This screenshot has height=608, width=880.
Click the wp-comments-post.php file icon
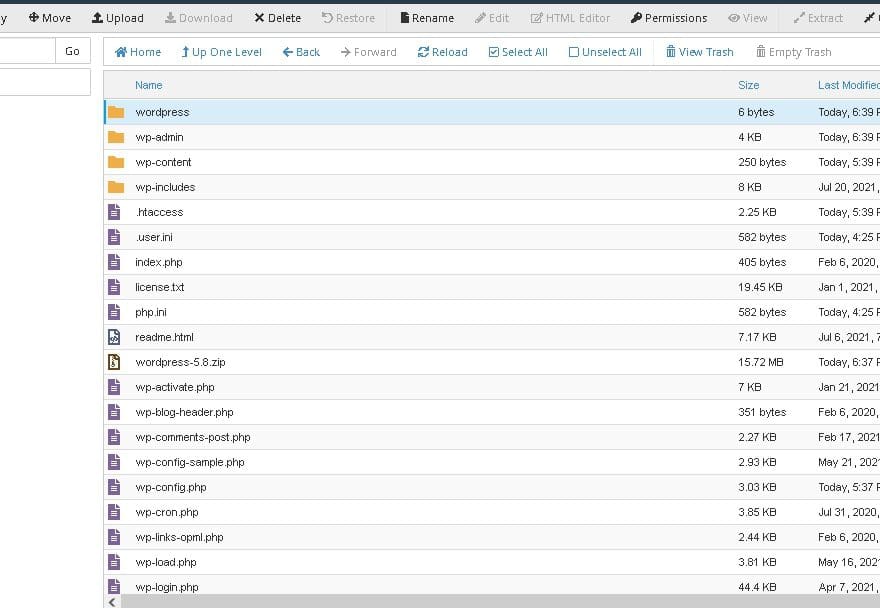(x=114, y=437)
